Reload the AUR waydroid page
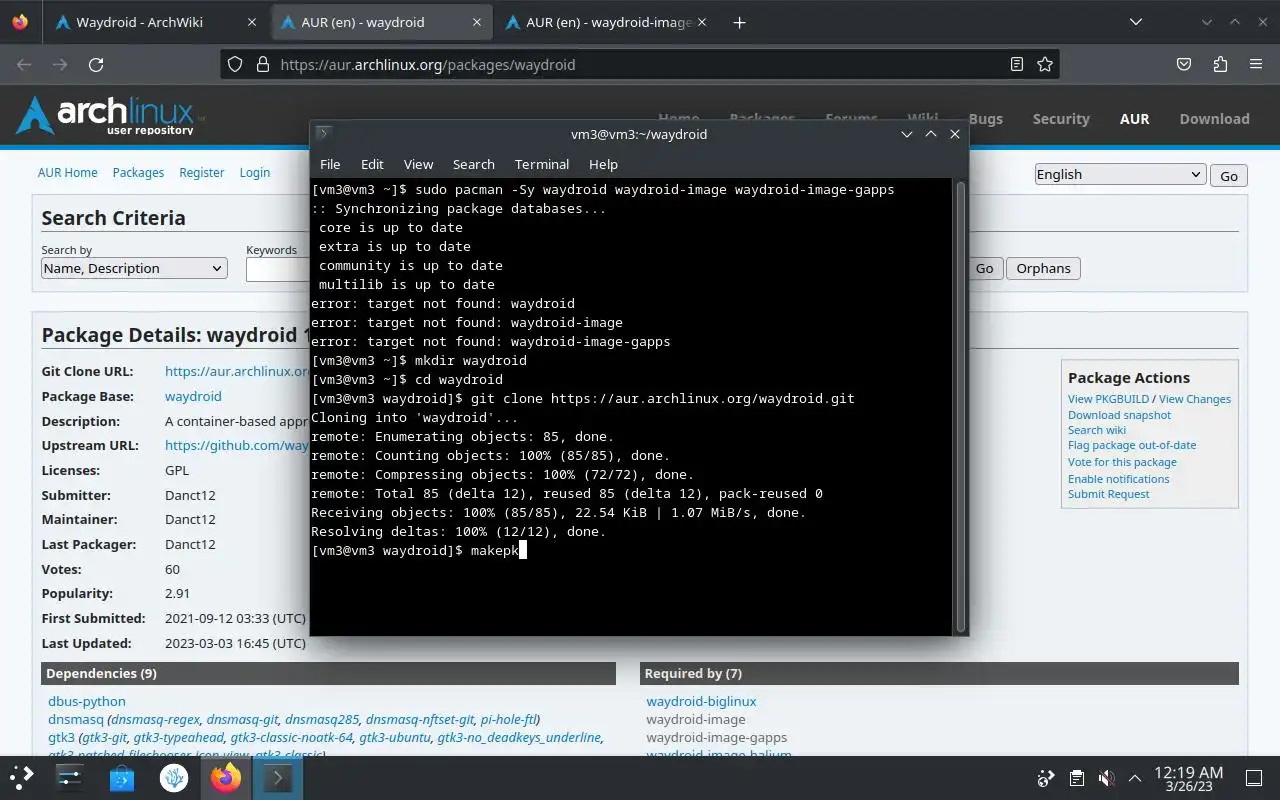 [96, 64]
